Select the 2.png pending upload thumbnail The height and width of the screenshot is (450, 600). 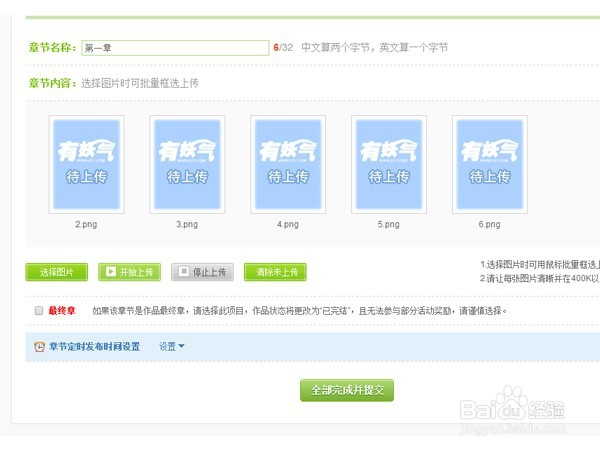pos(86,164)
